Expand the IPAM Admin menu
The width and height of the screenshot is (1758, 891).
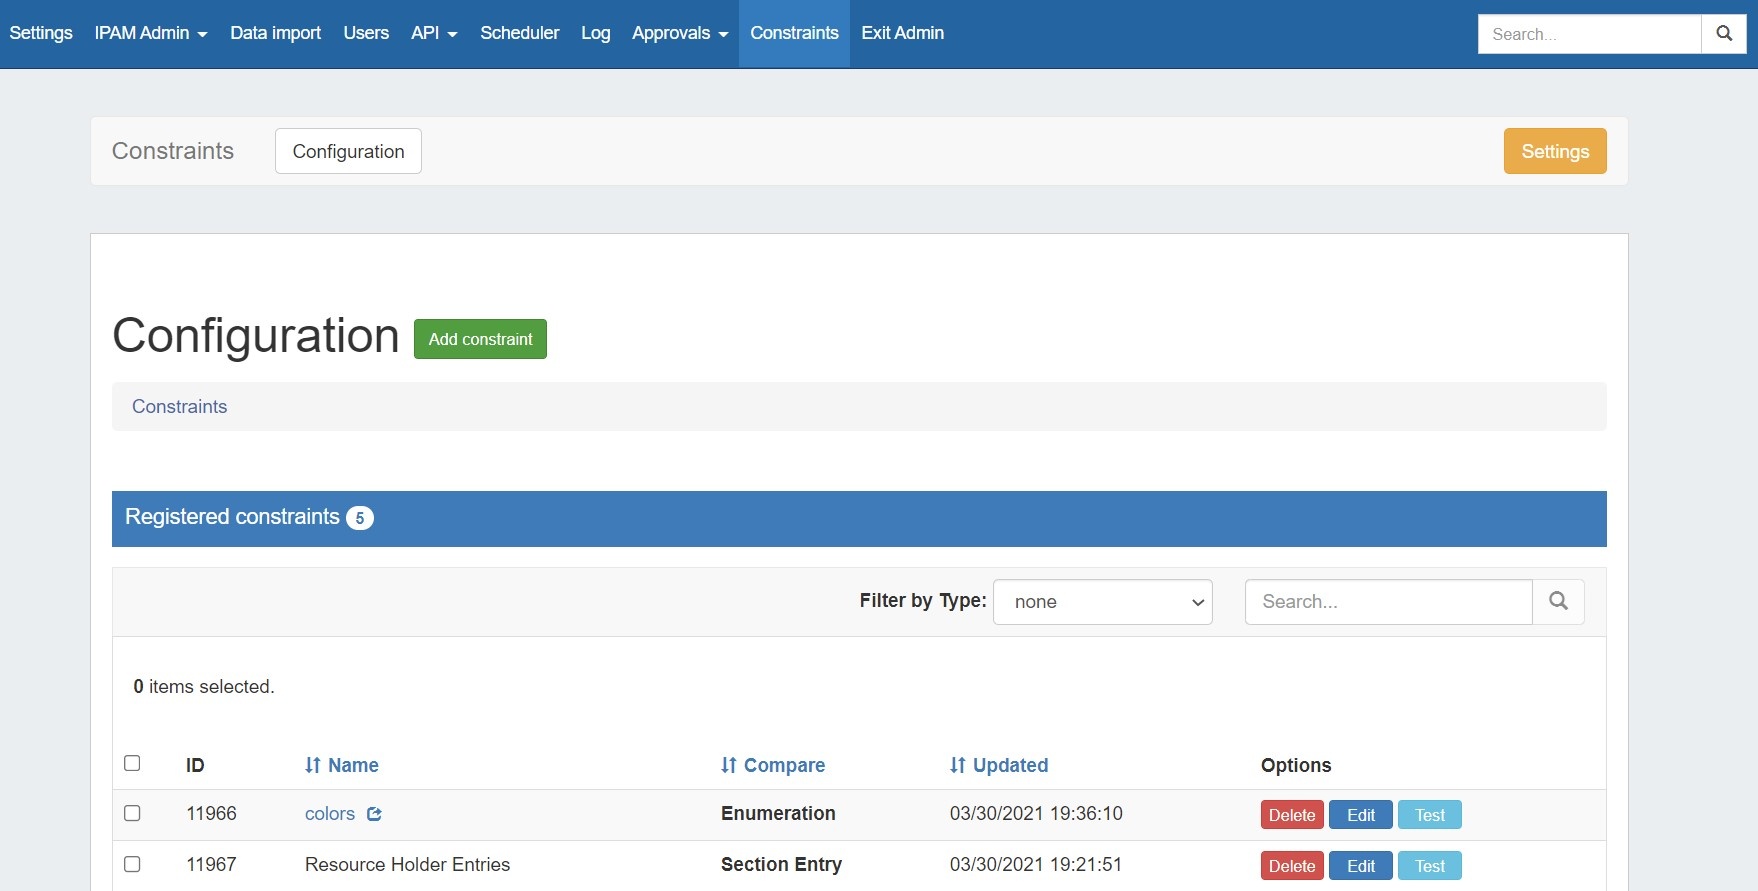click(x=151, y=33)
